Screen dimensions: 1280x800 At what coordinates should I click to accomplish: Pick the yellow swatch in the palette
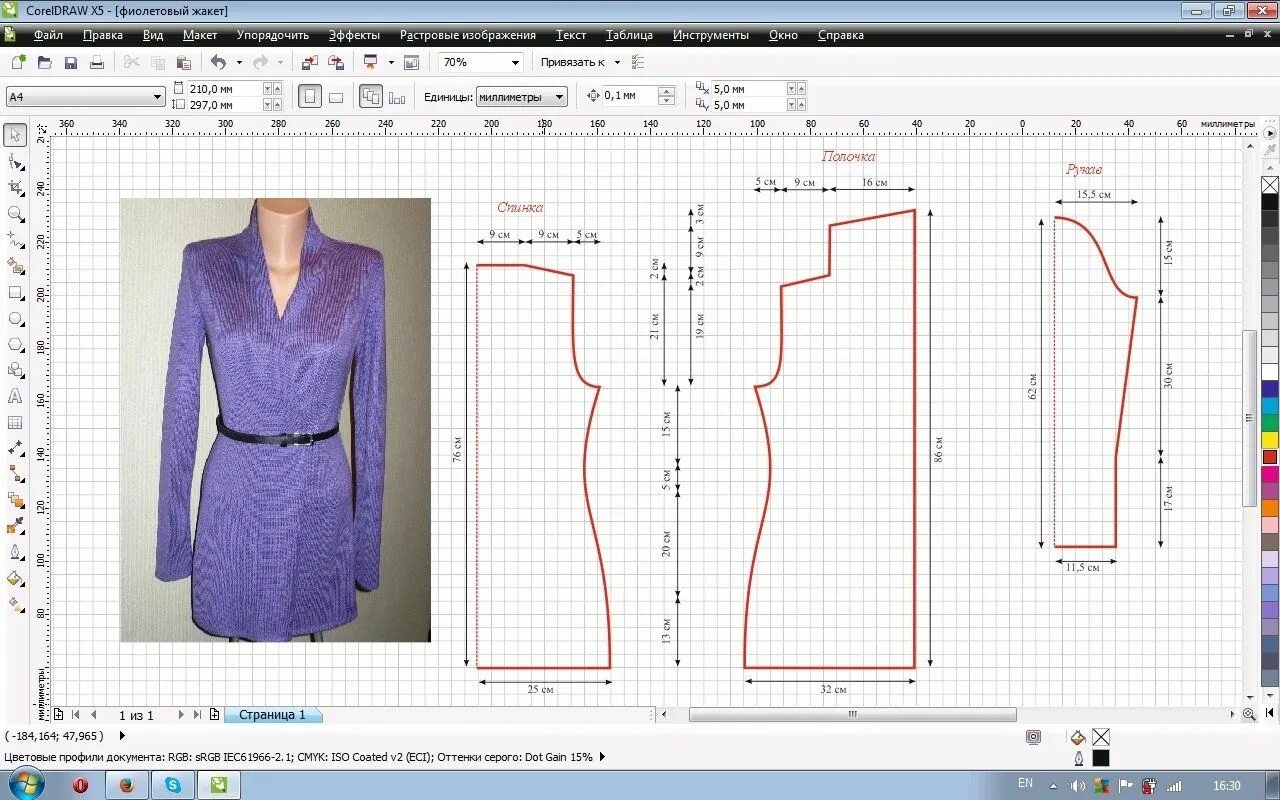[x=1270, y=440]
